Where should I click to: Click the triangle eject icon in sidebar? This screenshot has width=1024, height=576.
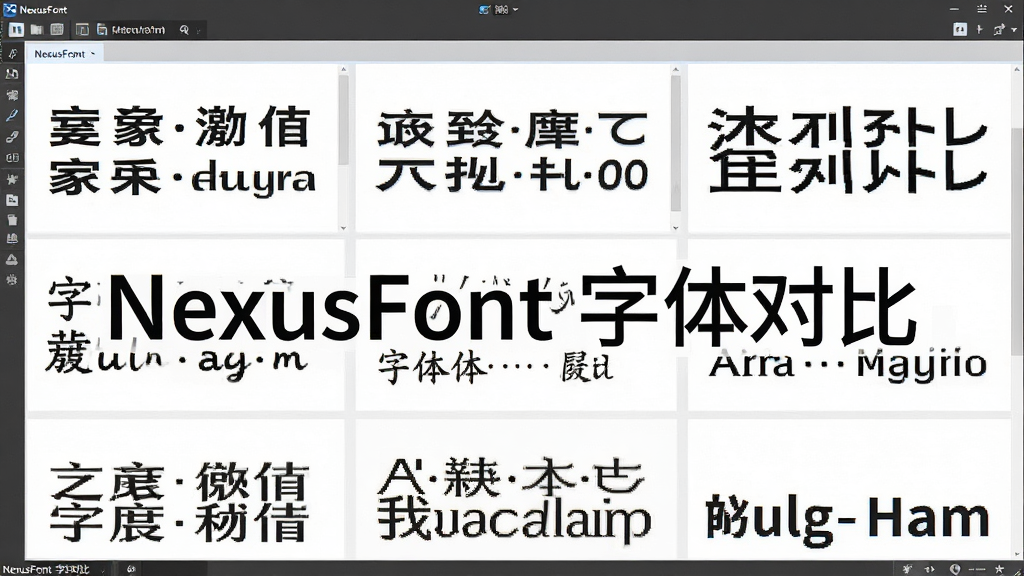point(12,259)
